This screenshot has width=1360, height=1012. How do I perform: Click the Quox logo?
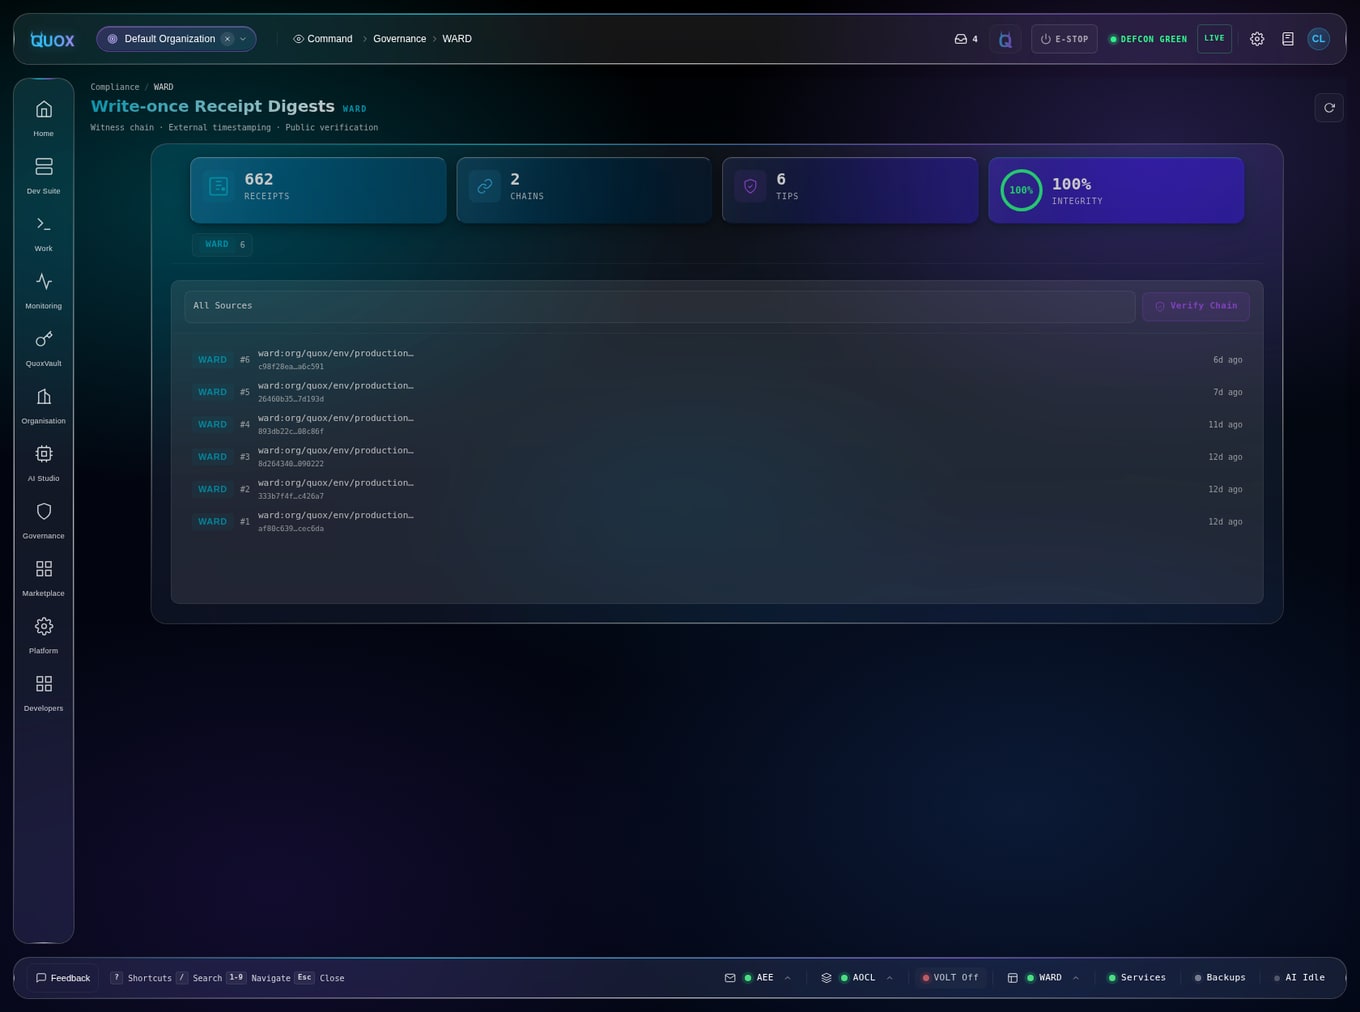coord(52,39)
